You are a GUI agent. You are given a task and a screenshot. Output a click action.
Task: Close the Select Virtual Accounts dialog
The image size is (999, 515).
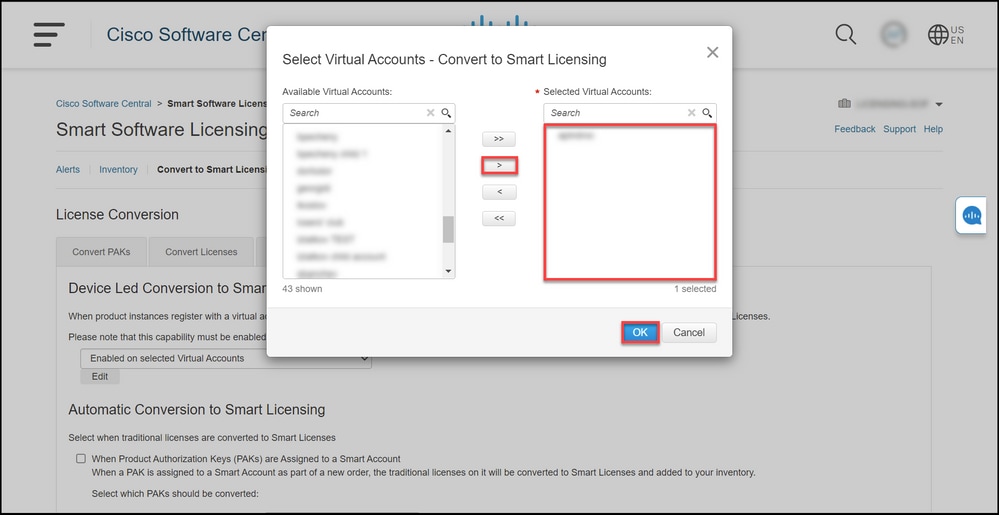pos(712,52)
